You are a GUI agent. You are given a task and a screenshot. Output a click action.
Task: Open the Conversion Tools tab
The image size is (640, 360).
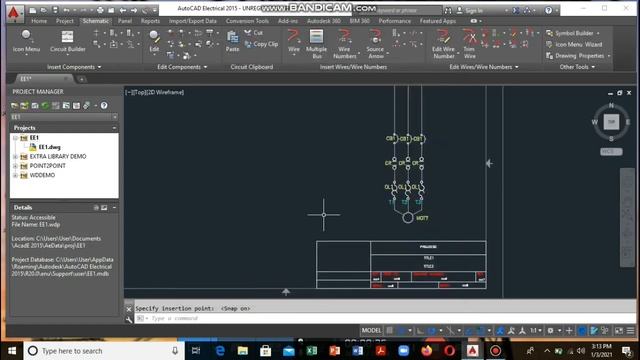247,21
